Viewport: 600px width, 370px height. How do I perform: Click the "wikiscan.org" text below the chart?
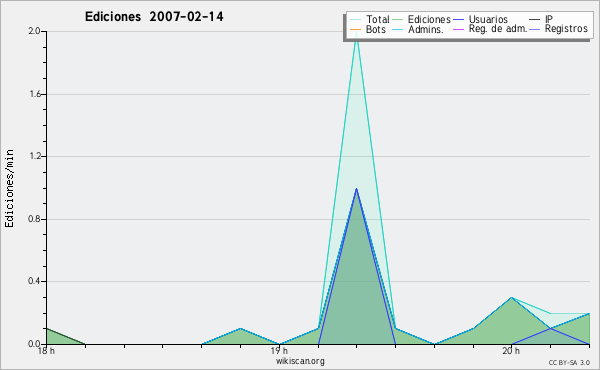click(x=300, y=361)
